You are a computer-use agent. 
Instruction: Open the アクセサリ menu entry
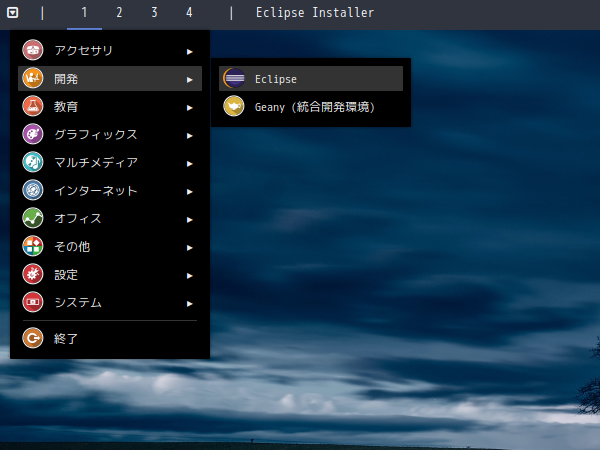110,50
